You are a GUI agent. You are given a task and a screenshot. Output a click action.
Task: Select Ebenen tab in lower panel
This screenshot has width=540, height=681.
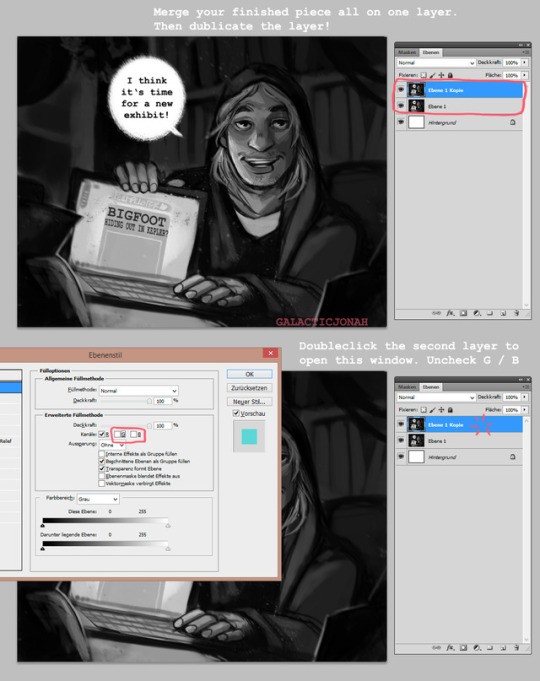click(431, 387)
